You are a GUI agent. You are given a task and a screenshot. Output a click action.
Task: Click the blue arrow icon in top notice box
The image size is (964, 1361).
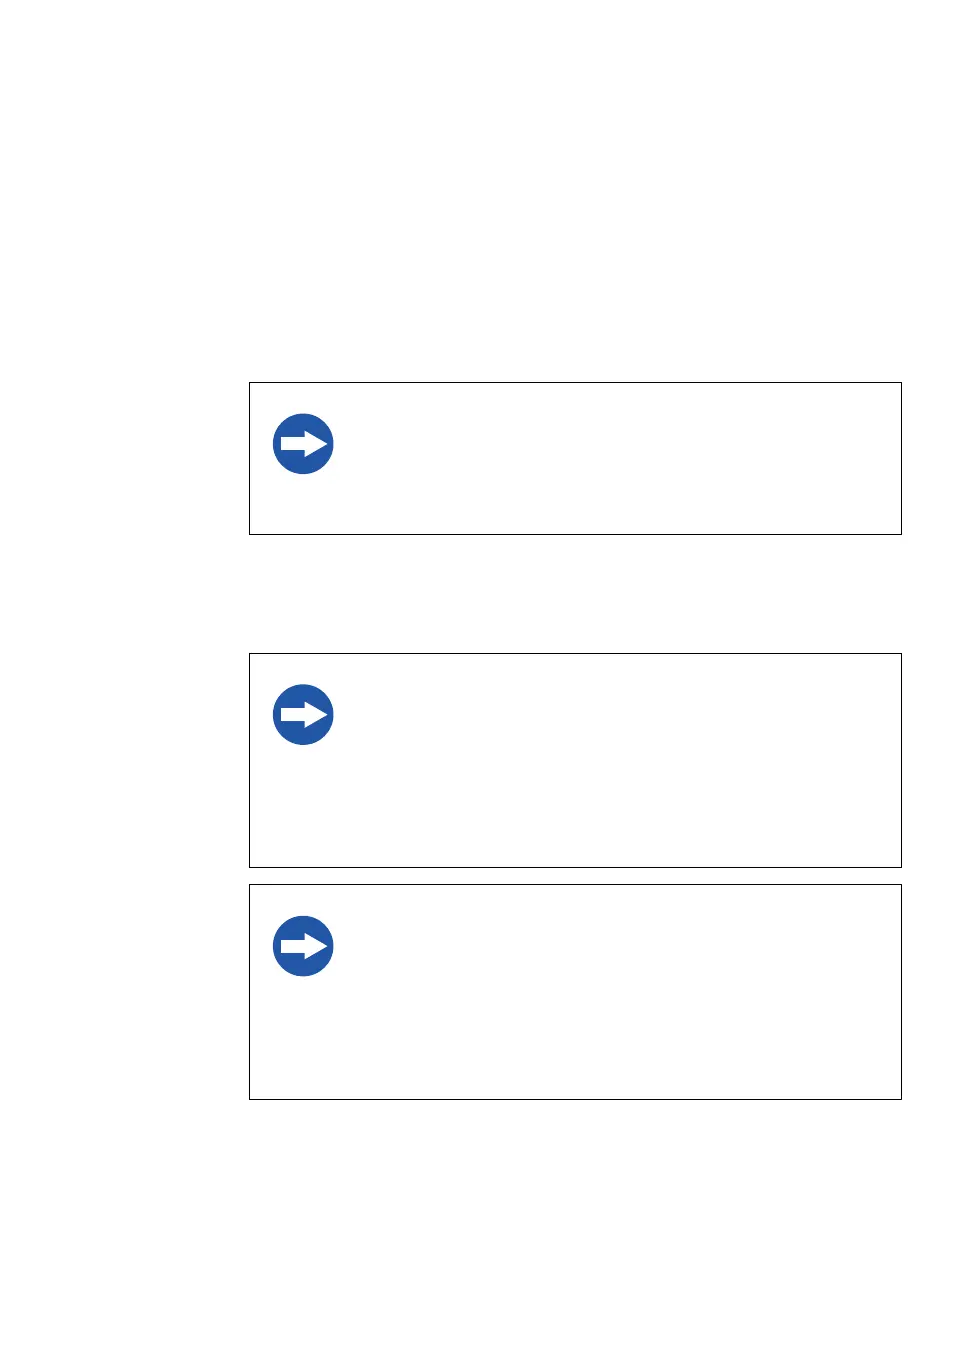coord(303,444)
